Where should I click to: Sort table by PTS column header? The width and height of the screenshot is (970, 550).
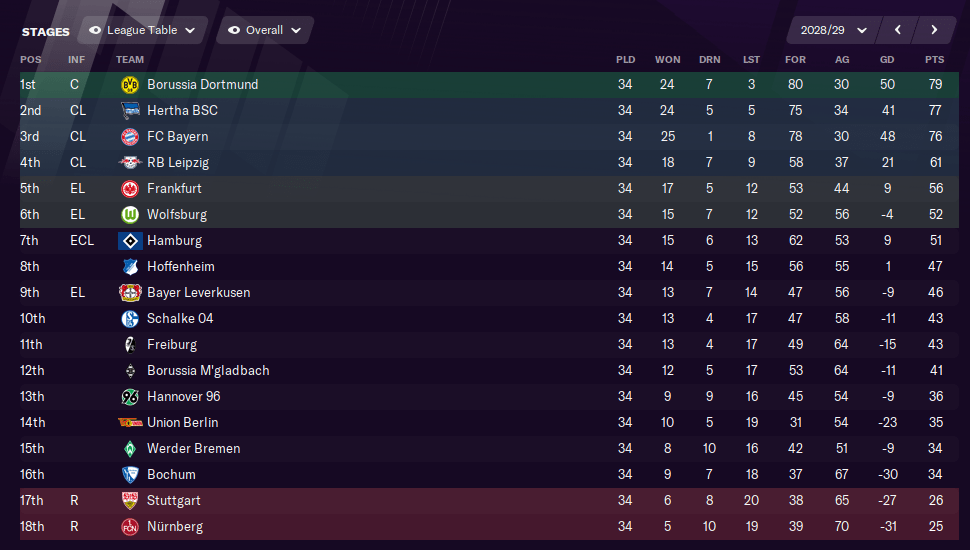click(934, 60)
